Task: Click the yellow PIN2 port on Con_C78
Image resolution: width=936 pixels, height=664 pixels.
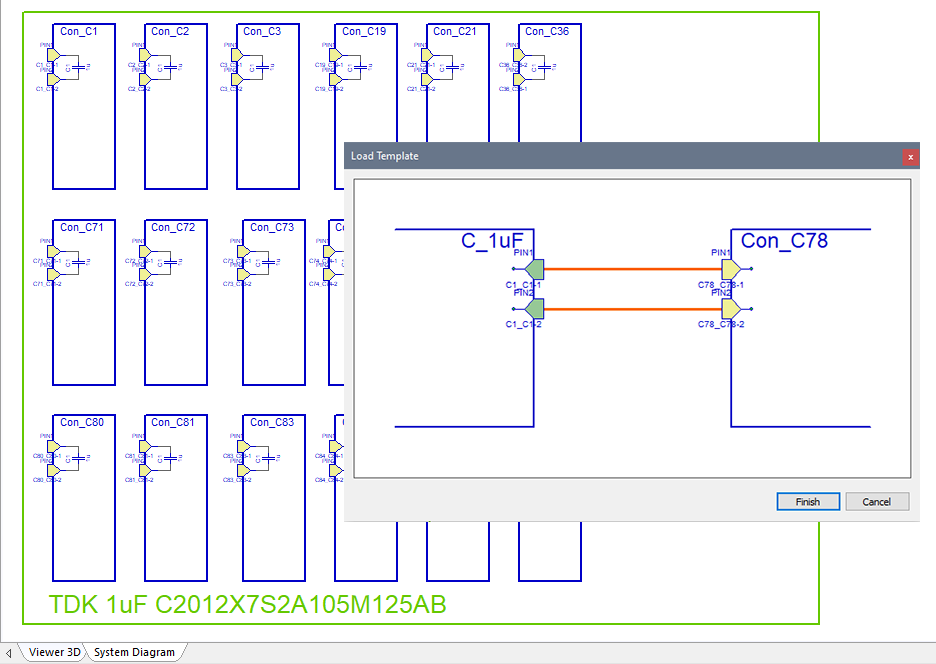Action: click(730, 309)
